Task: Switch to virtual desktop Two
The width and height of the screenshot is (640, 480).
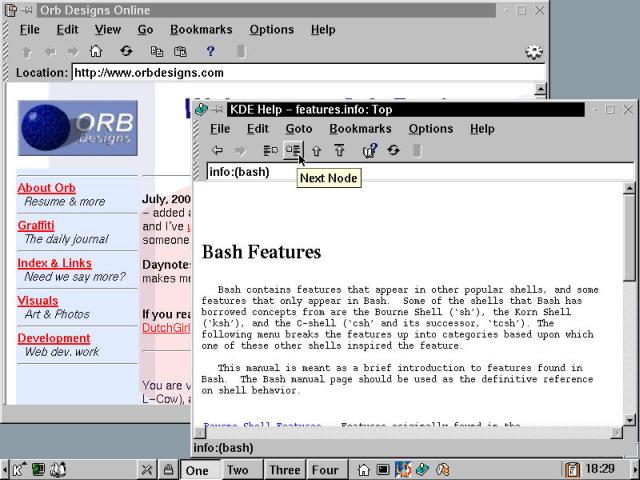Action: (237, 470)
